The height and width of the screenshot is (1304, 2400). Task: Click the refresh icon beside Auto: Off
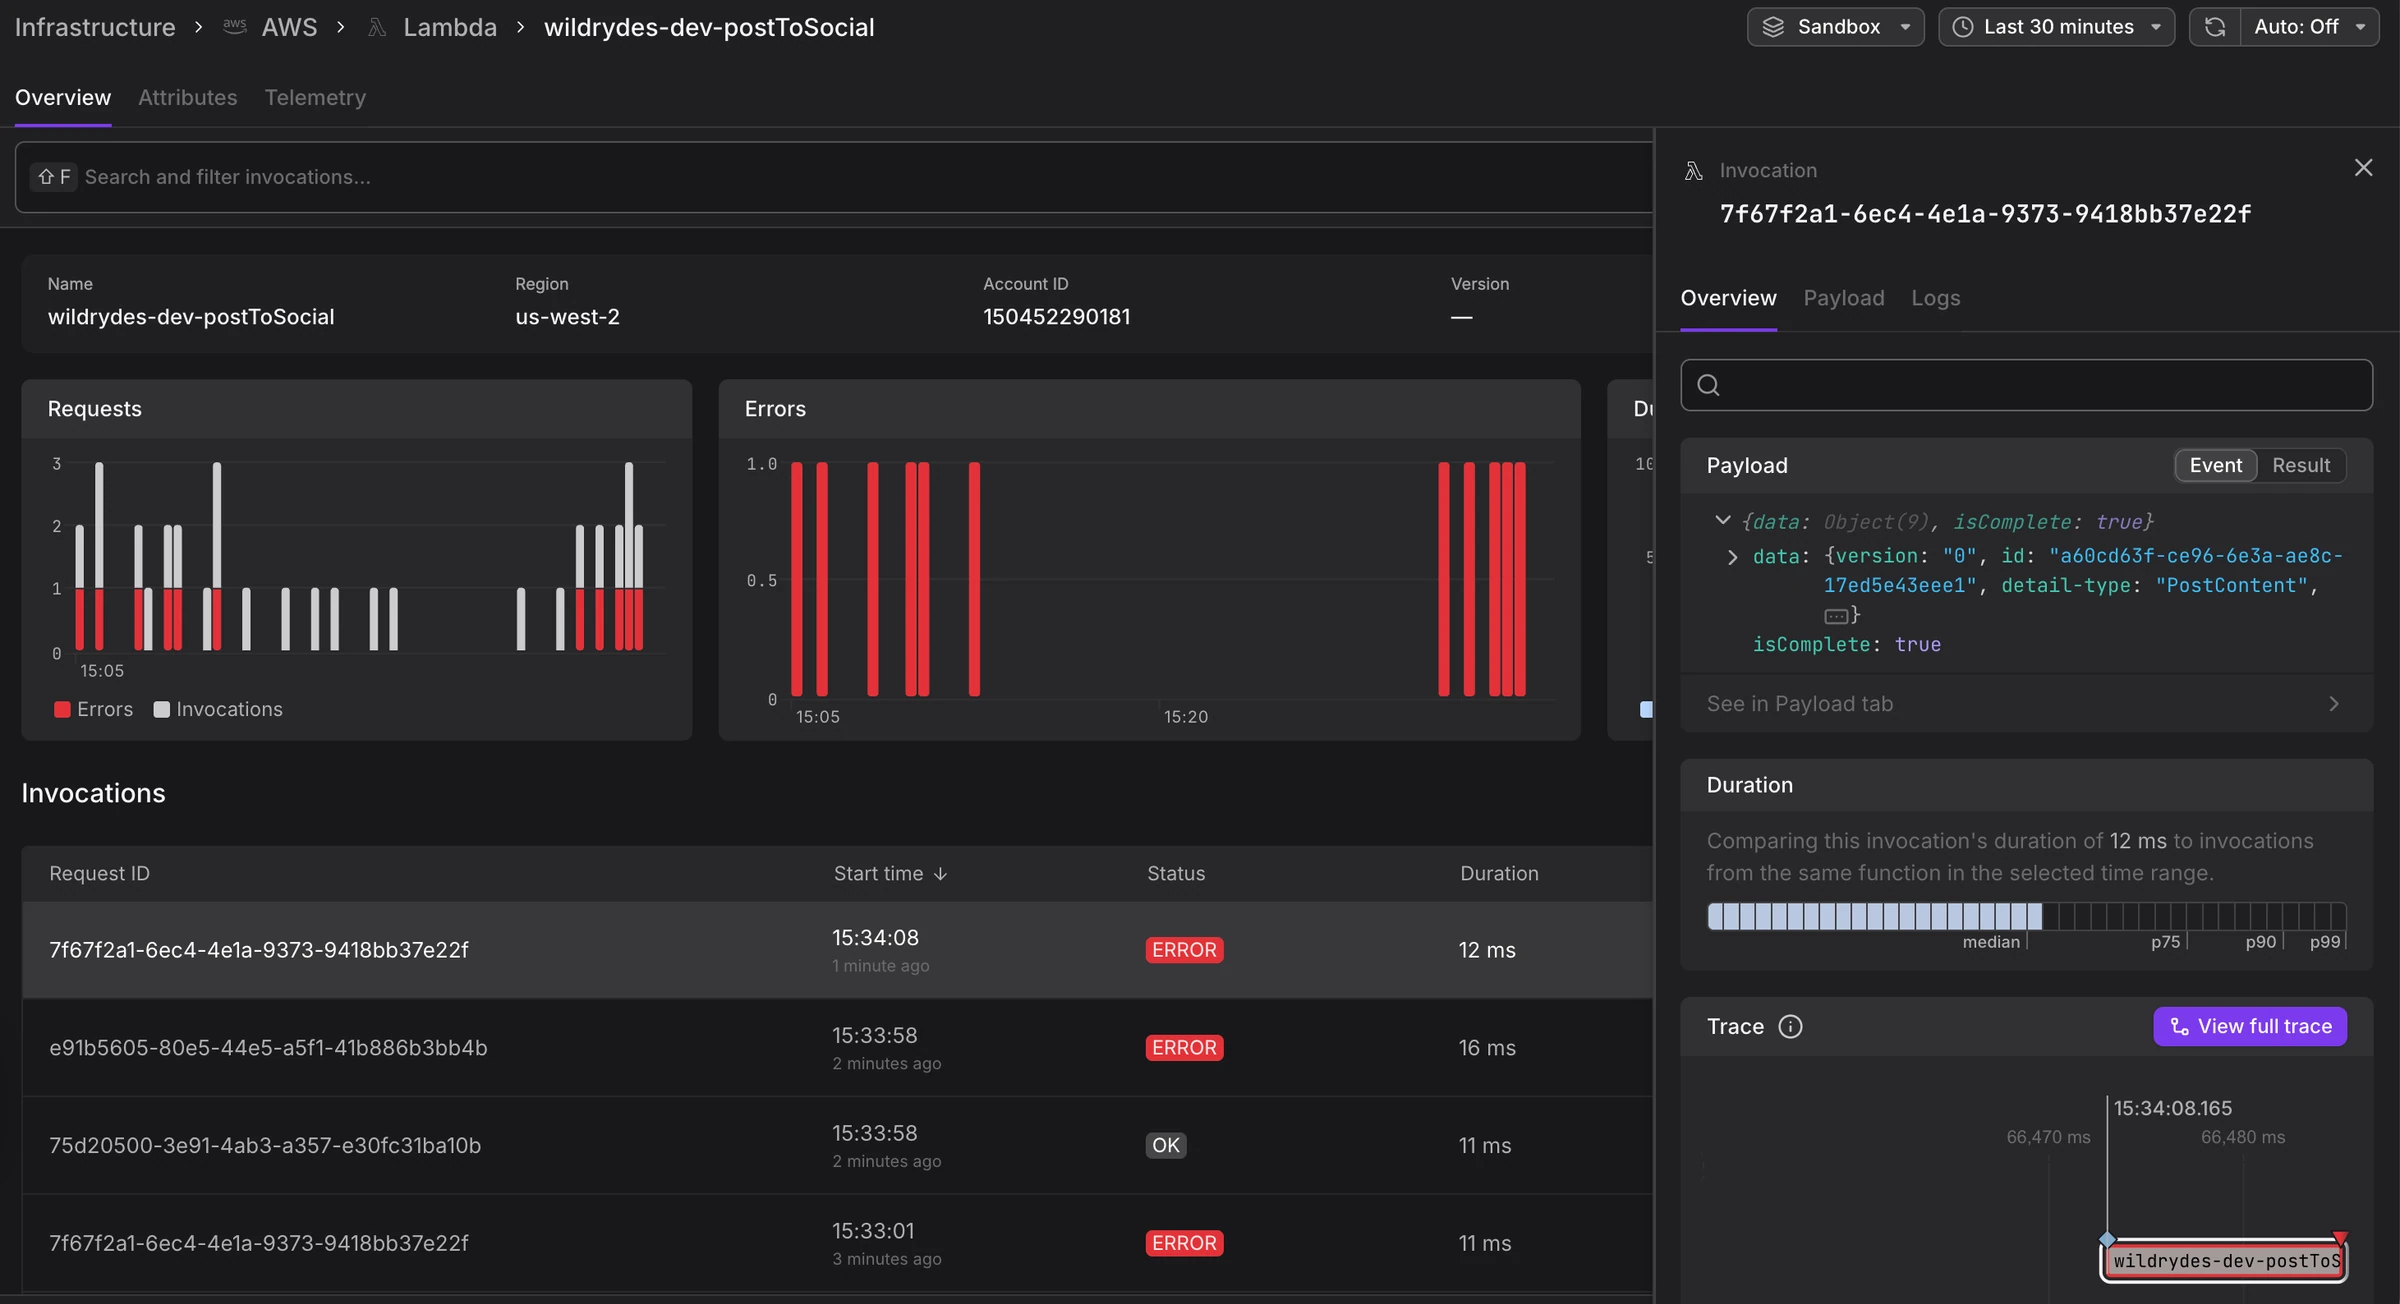click(x=2215, y=27)
